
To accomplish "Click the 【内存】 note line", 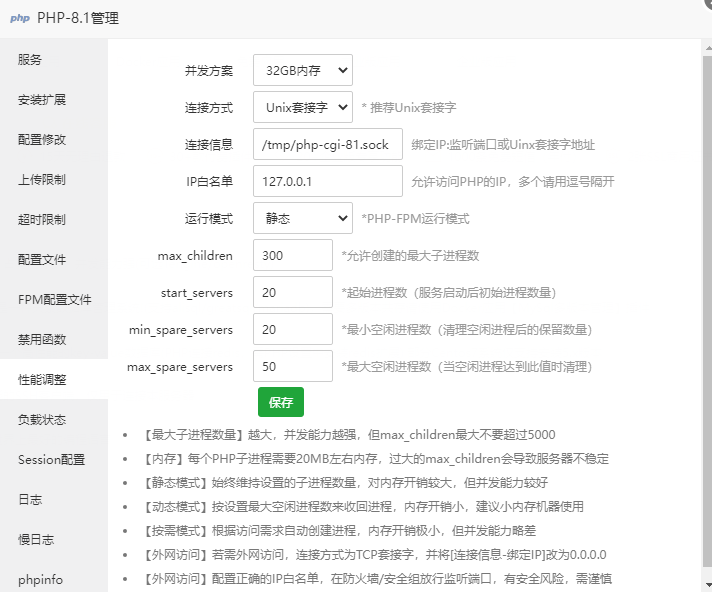I will point(376,459).
